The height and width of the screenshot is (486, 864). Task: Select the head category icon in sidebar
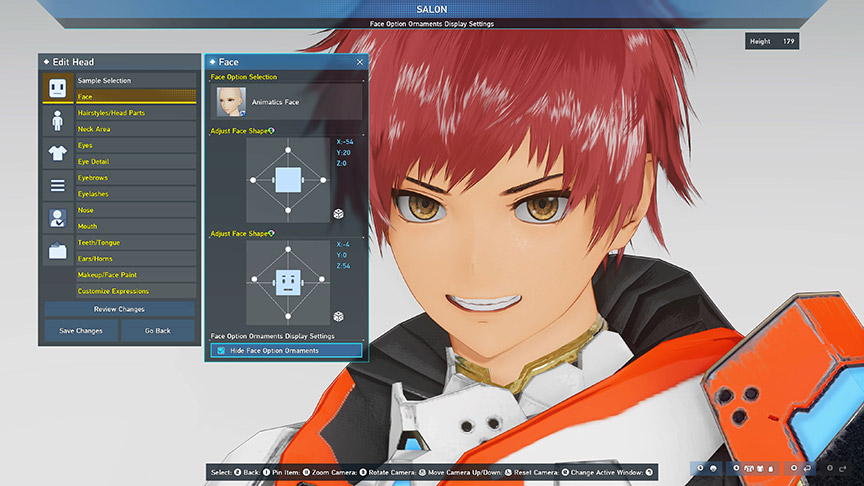pyautogui.click(x=57, y=89)
